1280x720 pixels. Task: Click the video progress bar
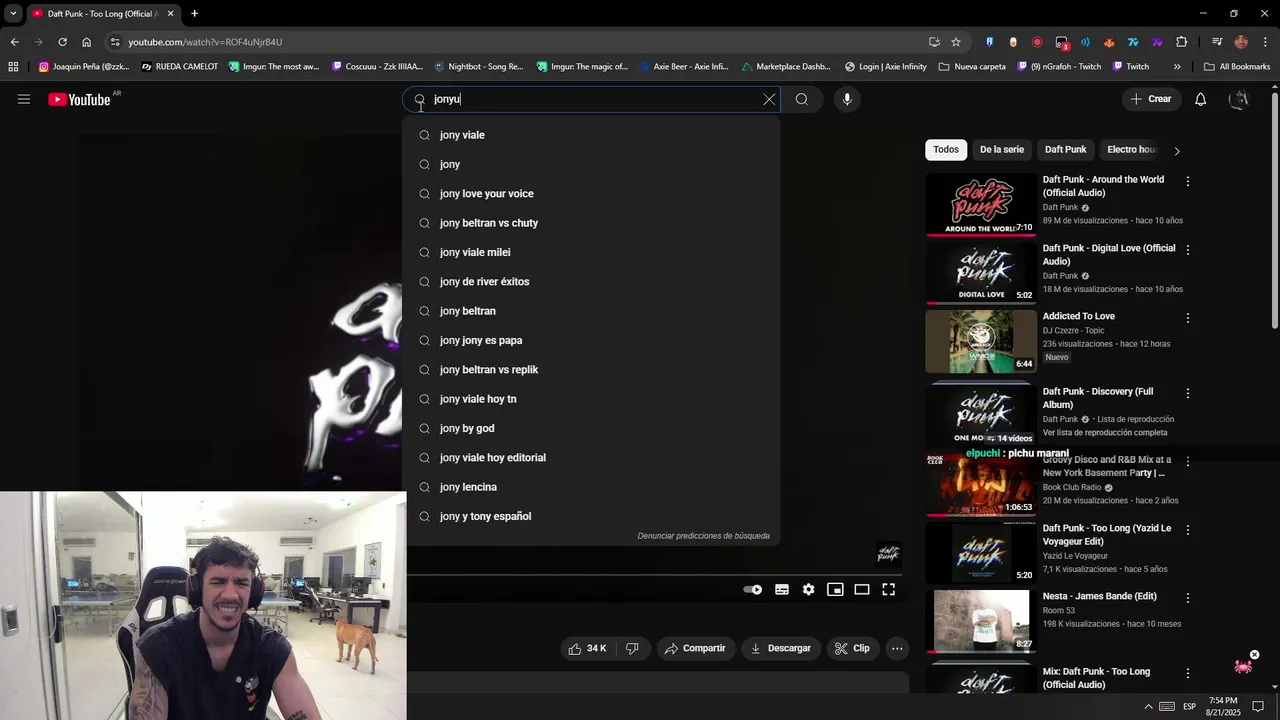point(654,575)
